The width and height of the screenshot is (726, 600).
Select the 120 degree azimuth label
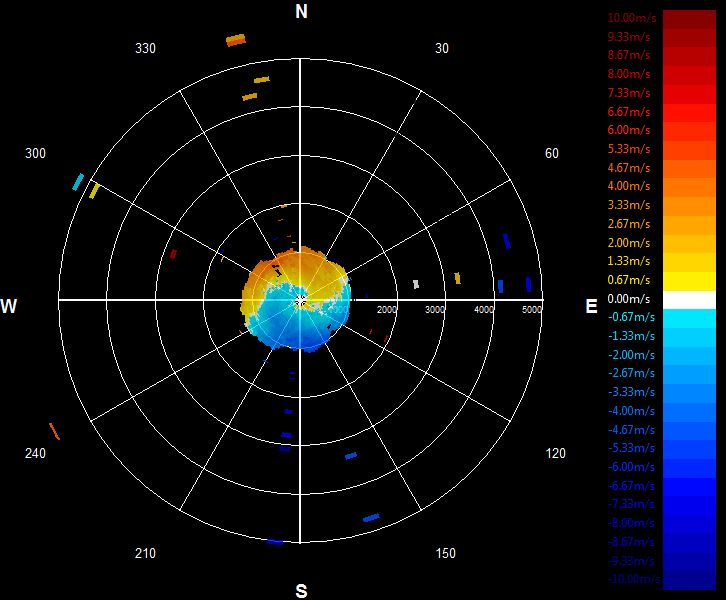(x=556, y=453)
